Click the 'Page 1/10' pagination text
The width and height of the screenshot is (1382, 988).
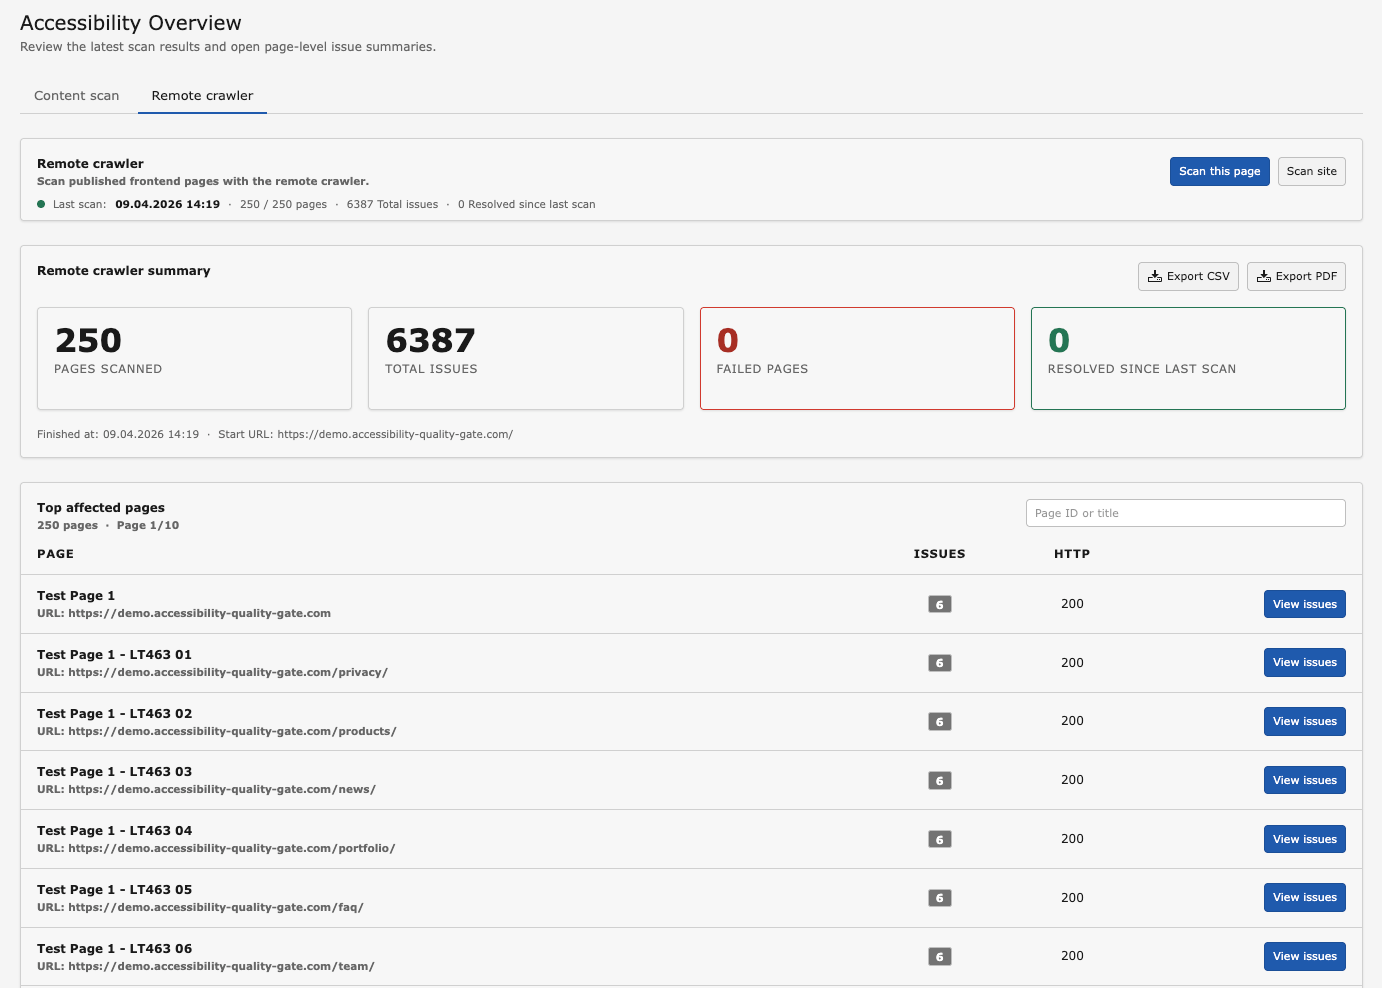(148, 525)
